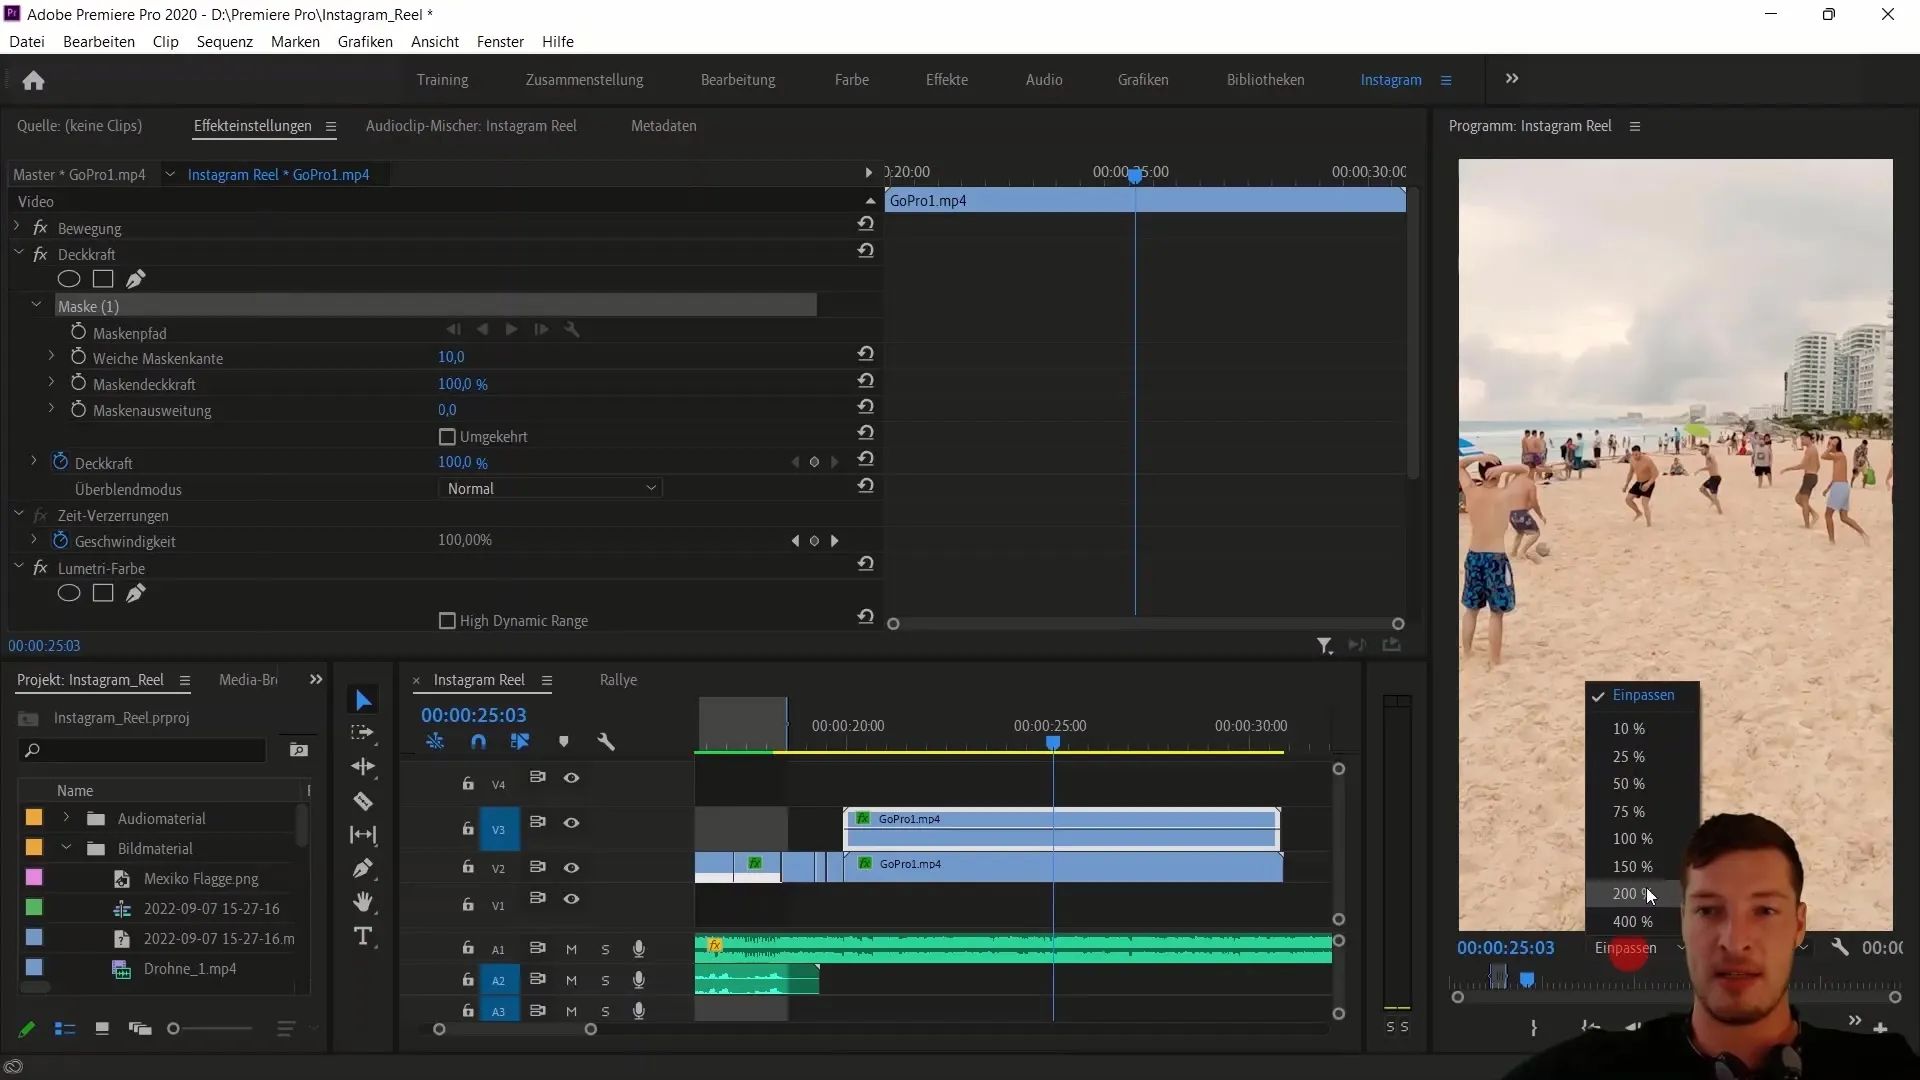
Task: Open the Metadaten tab
Action: [664, 126]
